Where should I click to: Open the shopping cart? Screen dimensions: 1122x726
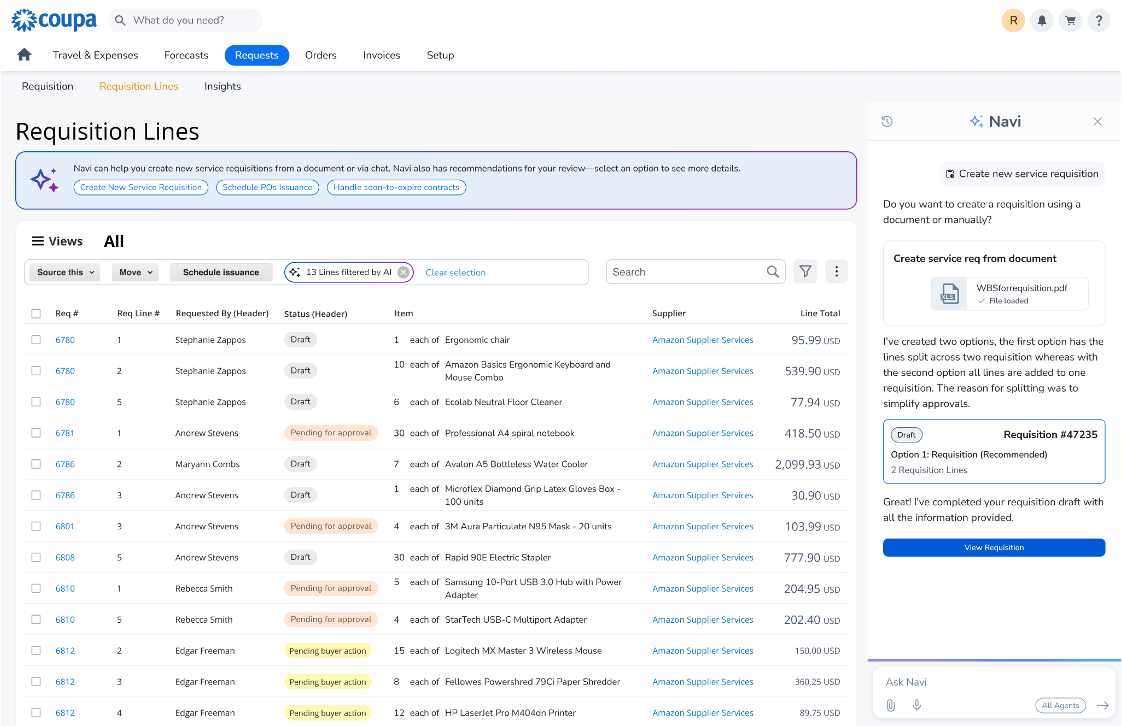1070,21
